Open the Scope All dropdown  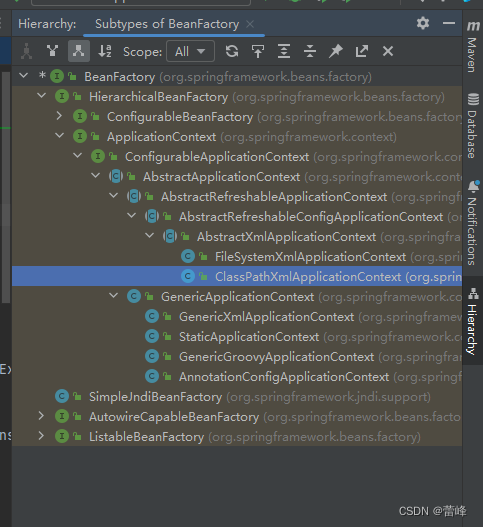(x=190, y=51)
